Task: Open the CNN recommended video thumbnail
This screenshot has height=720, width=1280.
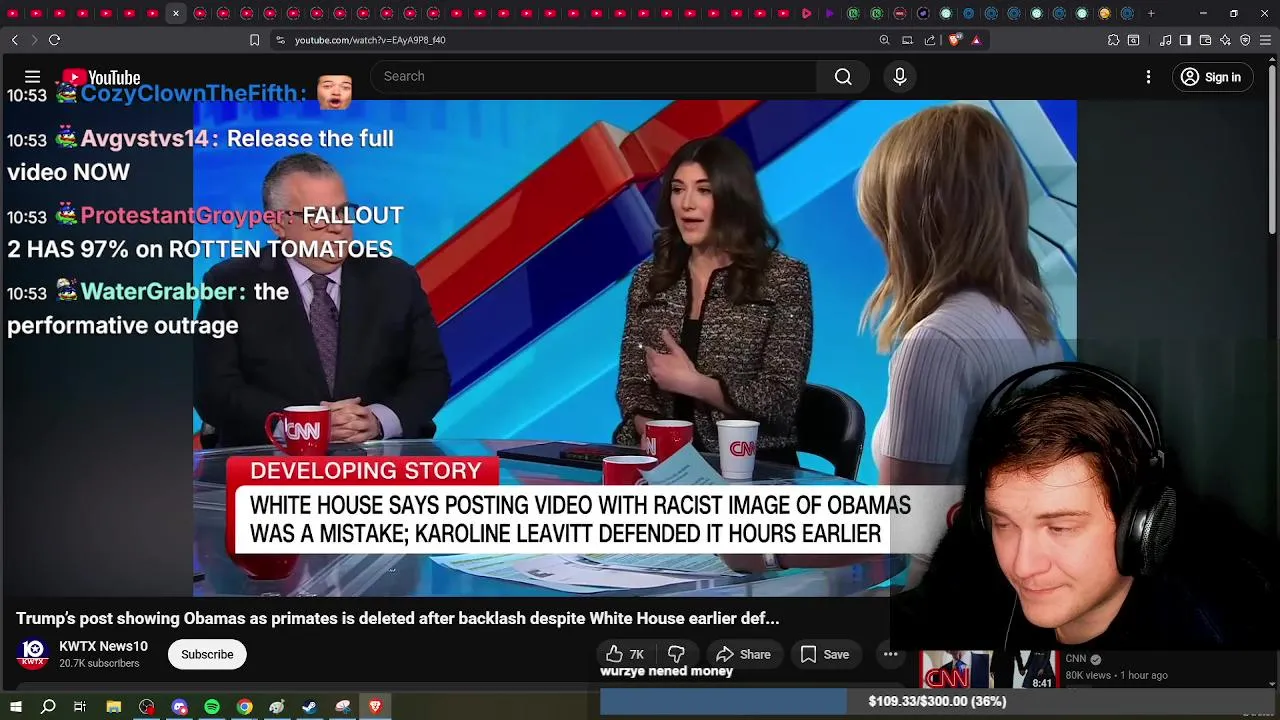Action: pos(989,671)
